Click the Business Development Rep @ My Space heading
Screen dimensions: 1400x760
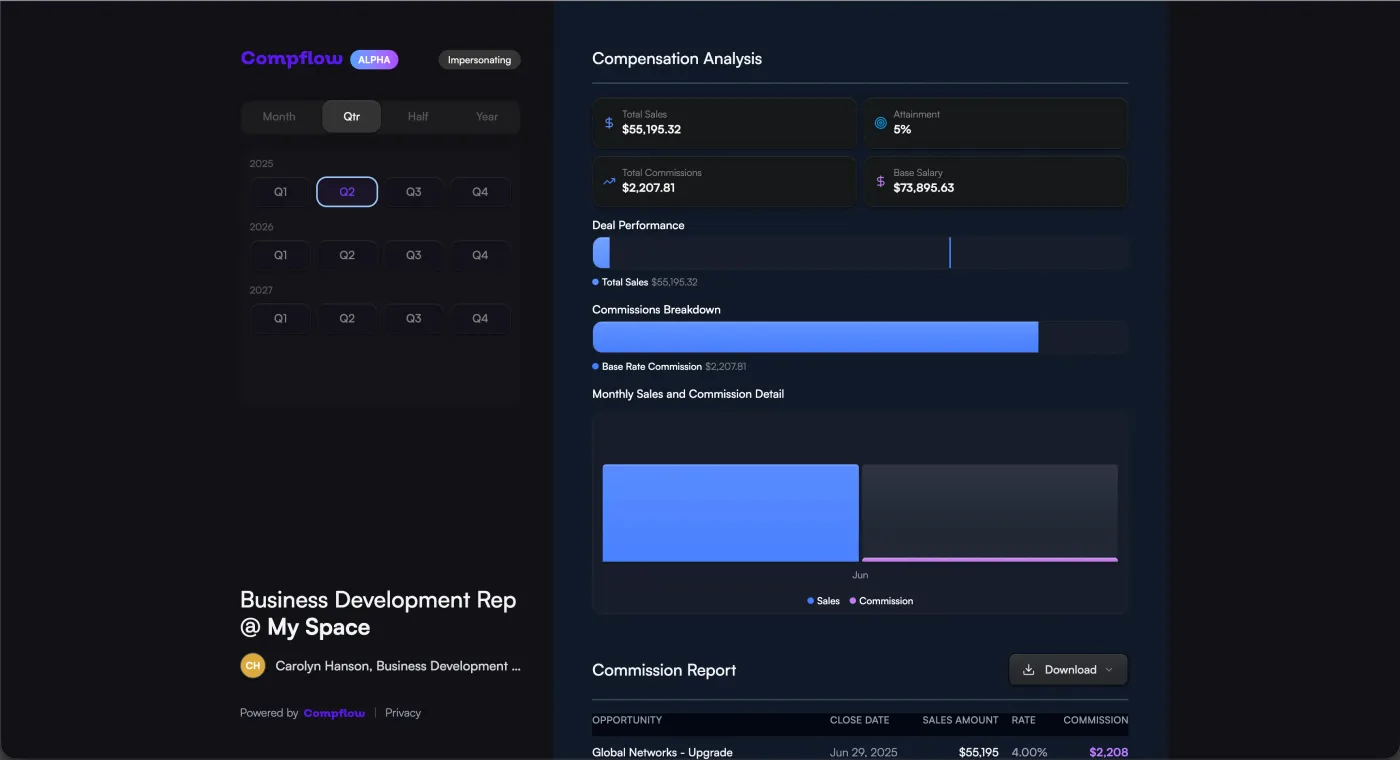[378, 613]
